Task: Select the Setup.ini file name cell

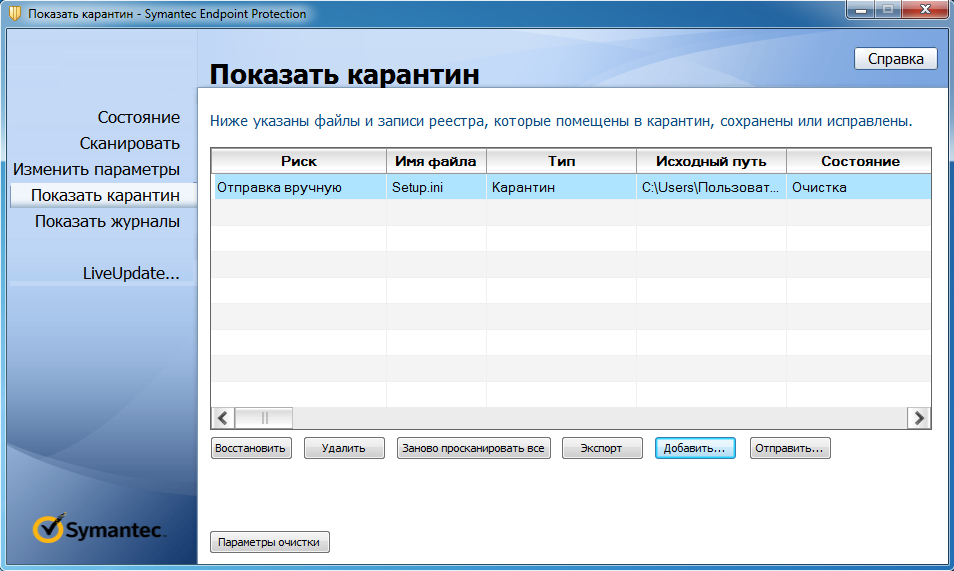Action: [x=436, y=187]
